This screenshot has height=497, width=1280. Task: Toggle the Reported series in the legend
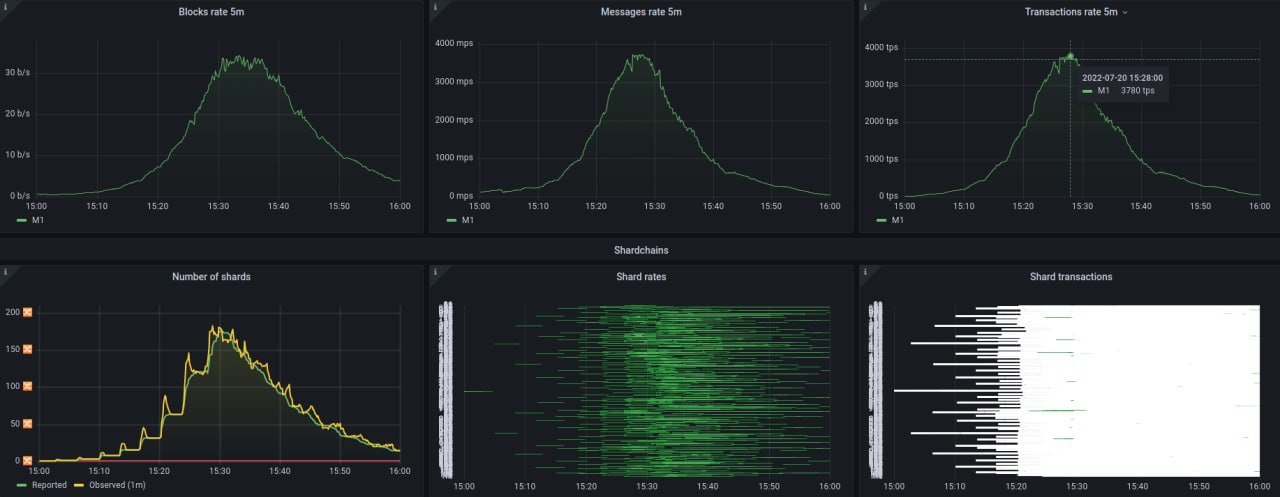click(49, 485)
